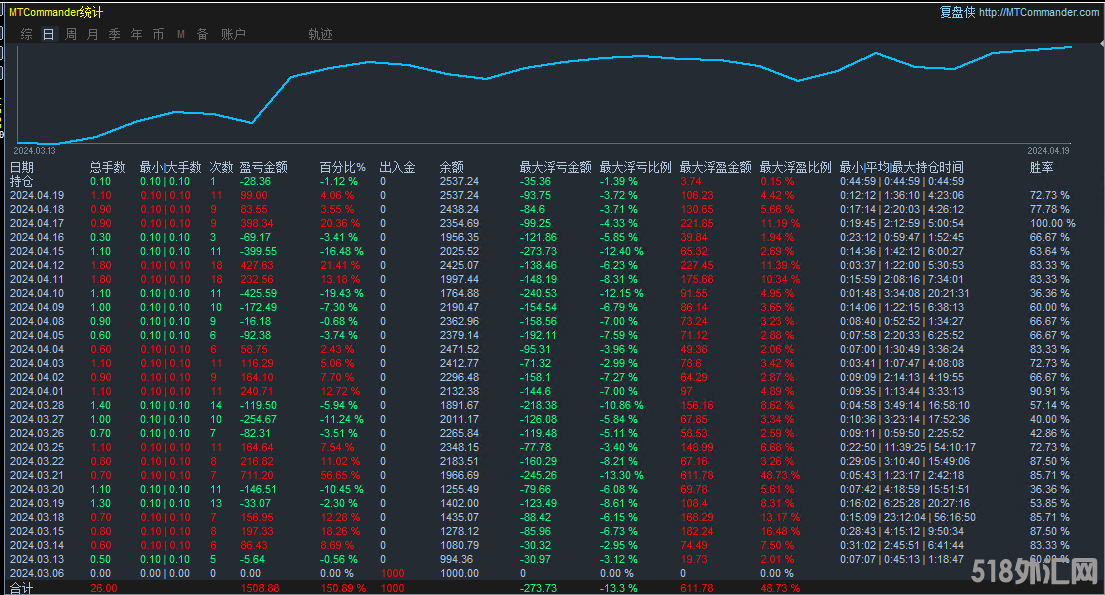The image size is (1105, 595).
Task: Switch to 月 monthly statistics tab
Action: pyautogui.click(x=93, y=34)
